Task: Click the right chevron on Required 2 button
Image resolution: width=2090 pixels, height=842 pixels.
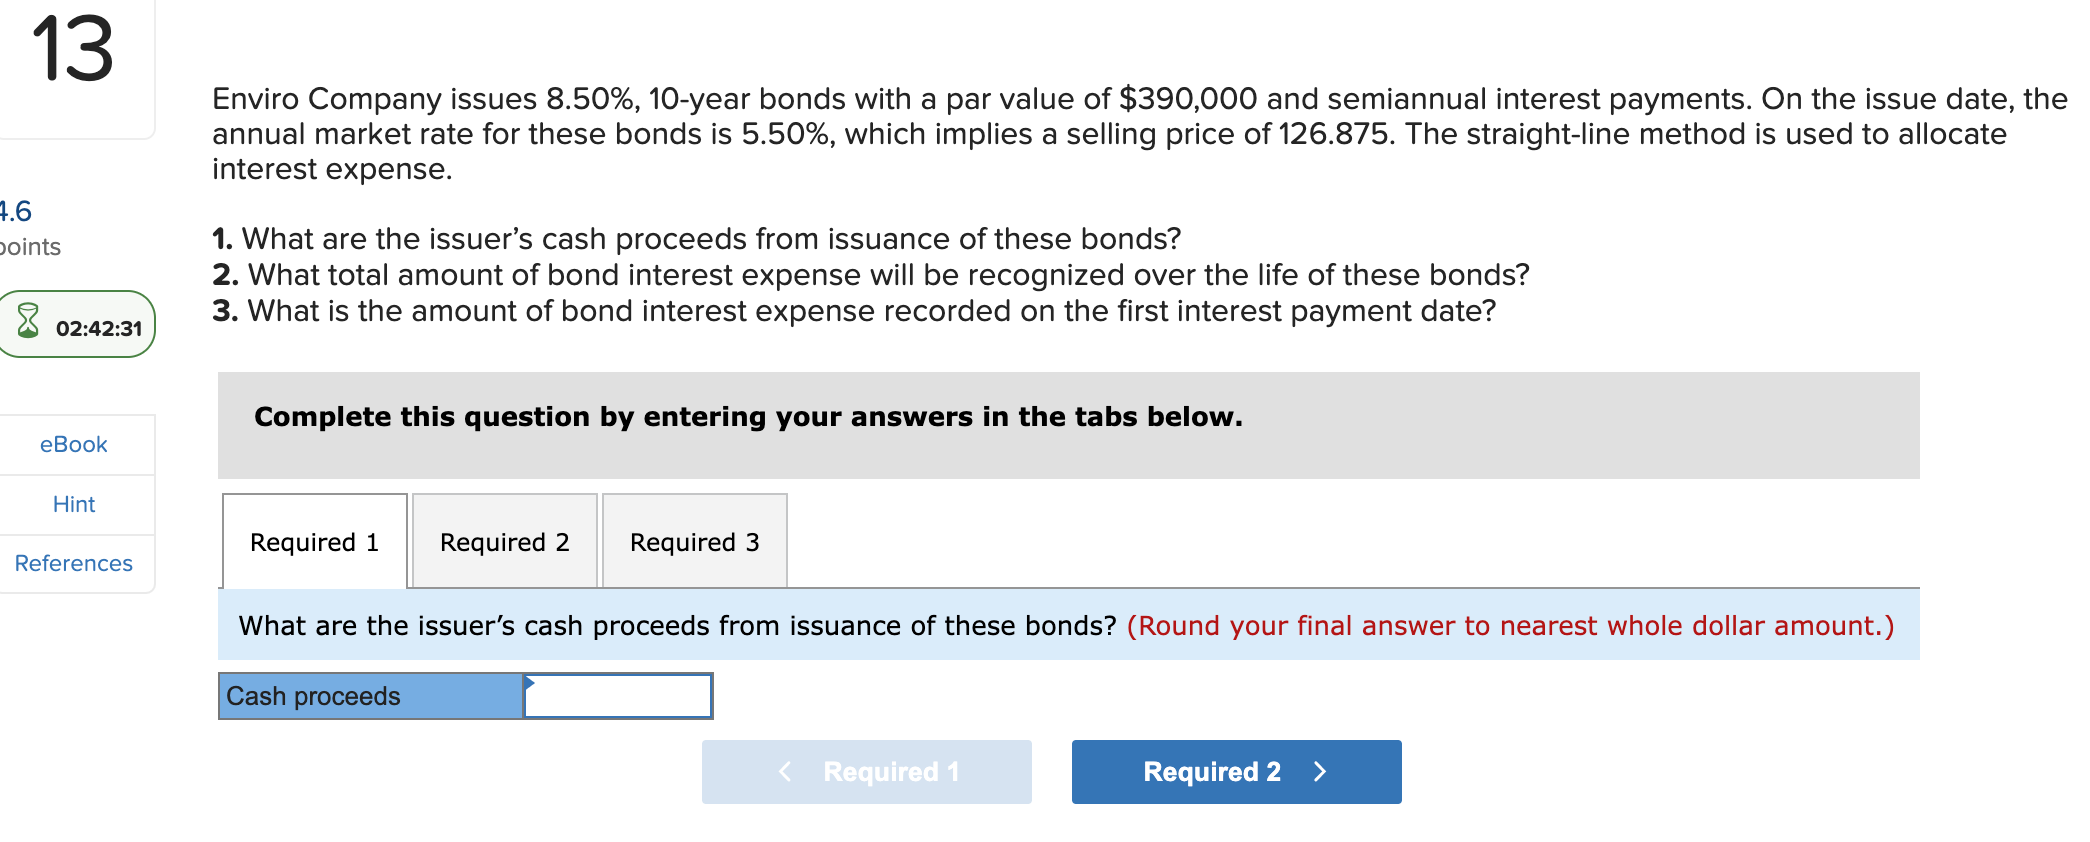Action: [1321, 771]
